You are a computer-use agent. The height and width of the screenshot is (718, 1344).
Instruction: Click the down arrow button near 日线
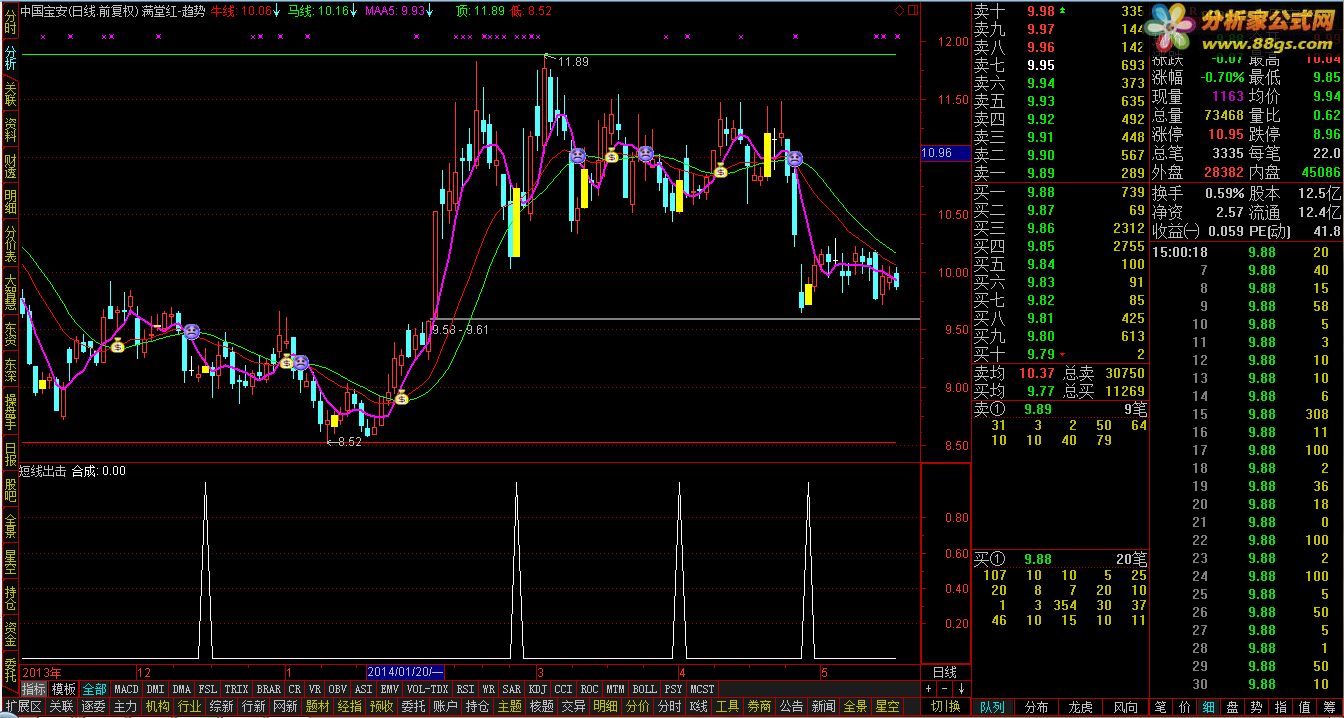[x=960, y=688]
